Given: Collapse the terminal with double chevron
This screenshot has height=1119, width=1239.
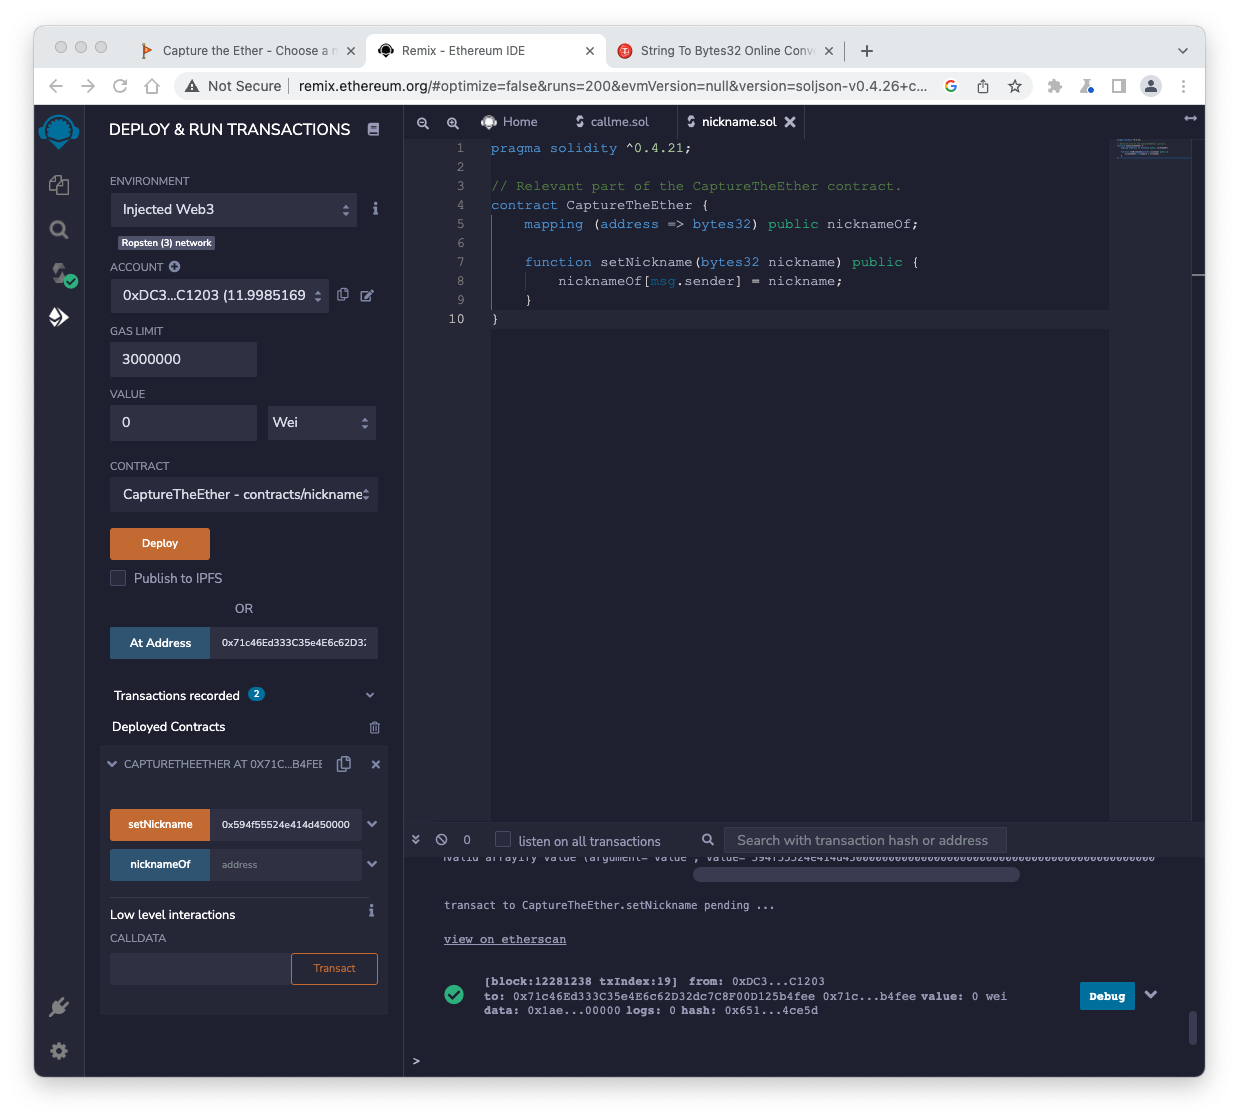Looking at the screenshot, I should click(416, 840).
